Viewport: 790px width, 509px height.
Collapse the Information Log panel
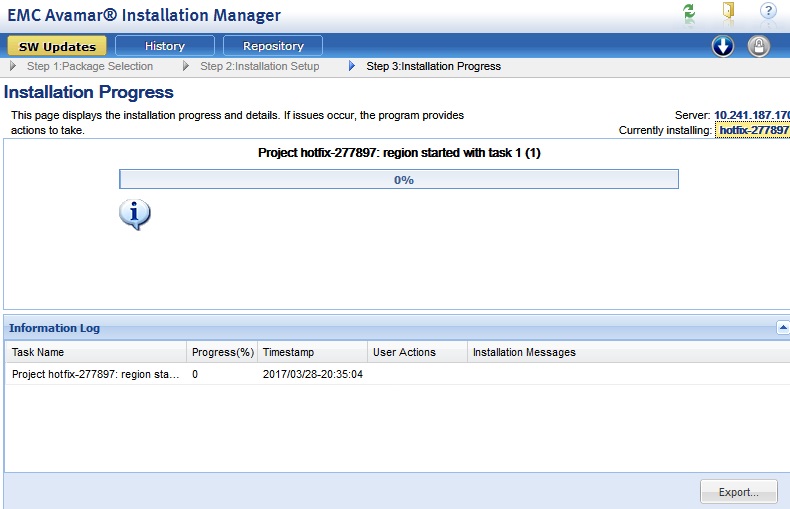pyautogui.click(x=782, y=328)
